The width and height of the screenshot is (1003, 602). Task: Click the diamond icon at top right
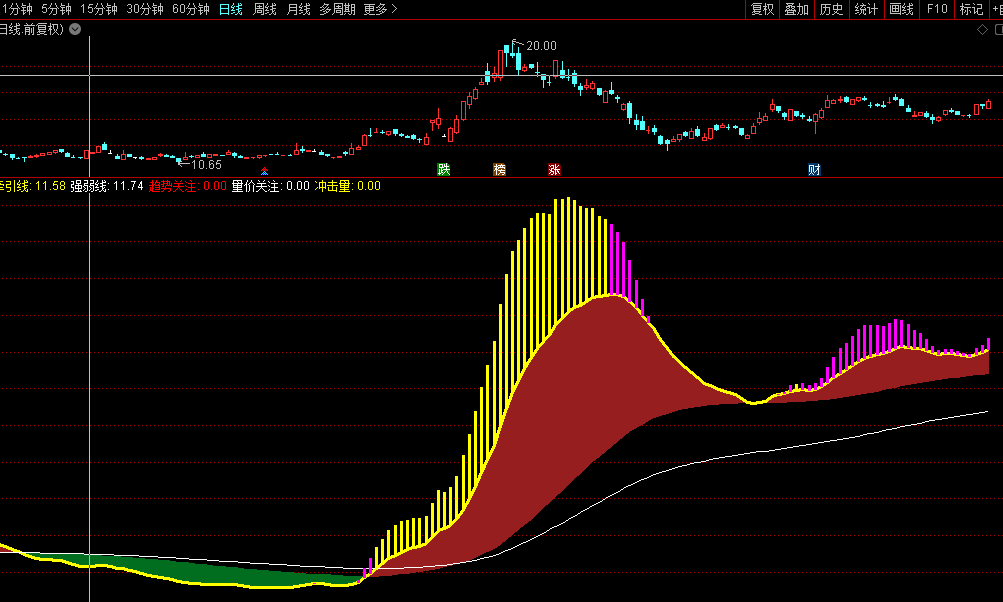tap(981, 30)
